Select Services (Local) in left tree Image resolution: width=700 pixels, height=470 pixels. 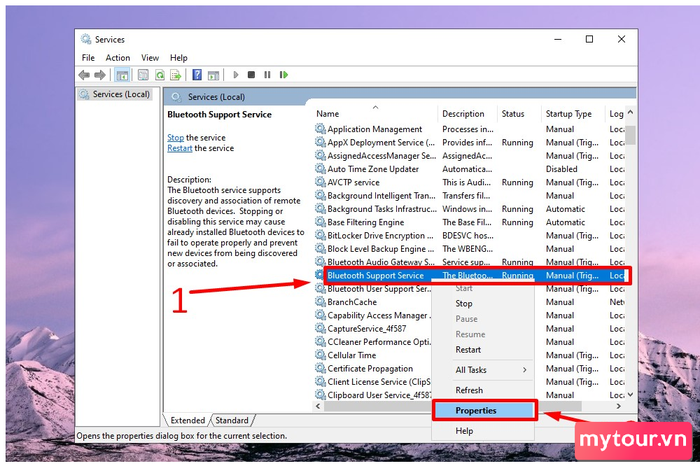pos(121,94)
